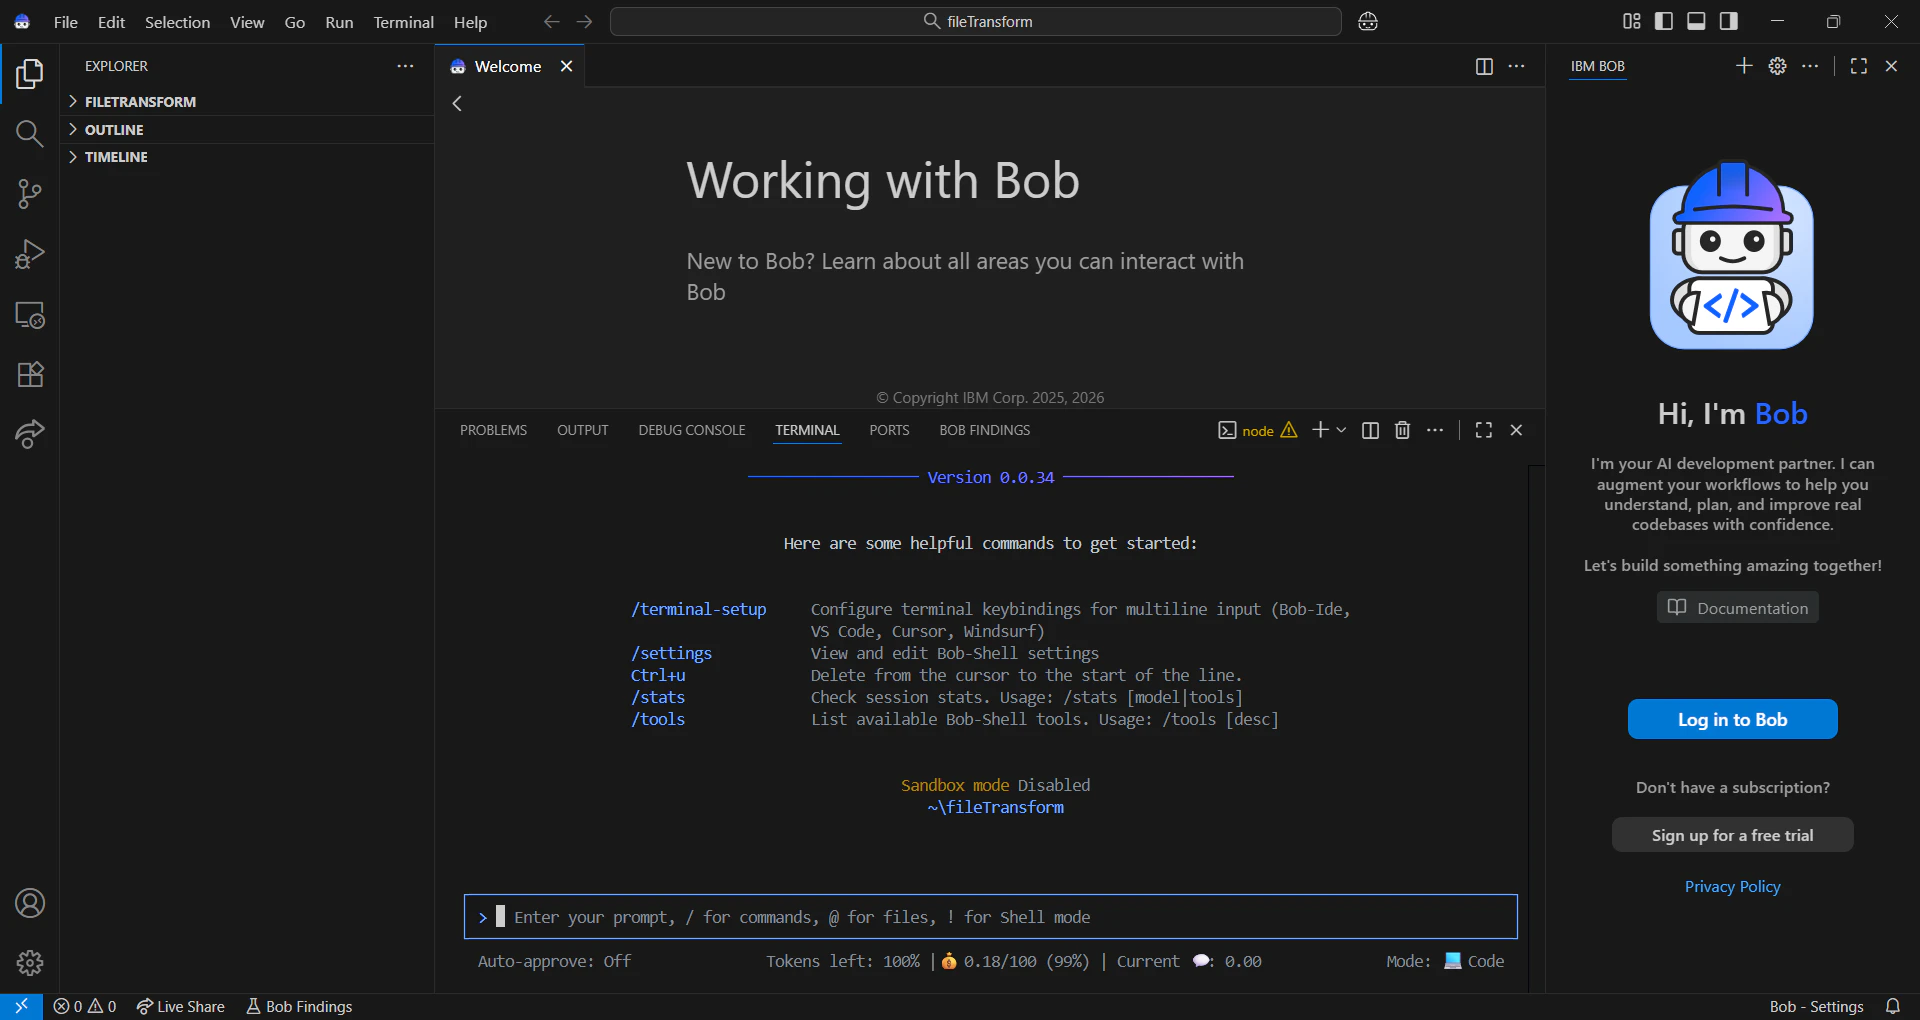The width and height of the screenshot is (1920, 1020).
Task: Open the Go menu
Action: (295, 22)
